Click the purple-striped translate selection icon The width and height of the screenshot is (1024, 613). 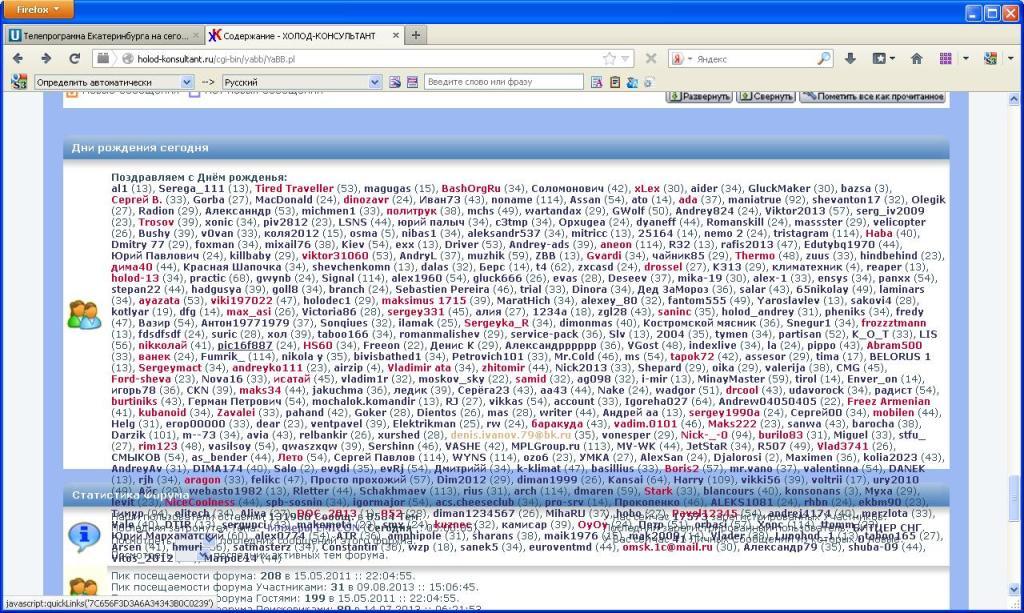[412, 82]
